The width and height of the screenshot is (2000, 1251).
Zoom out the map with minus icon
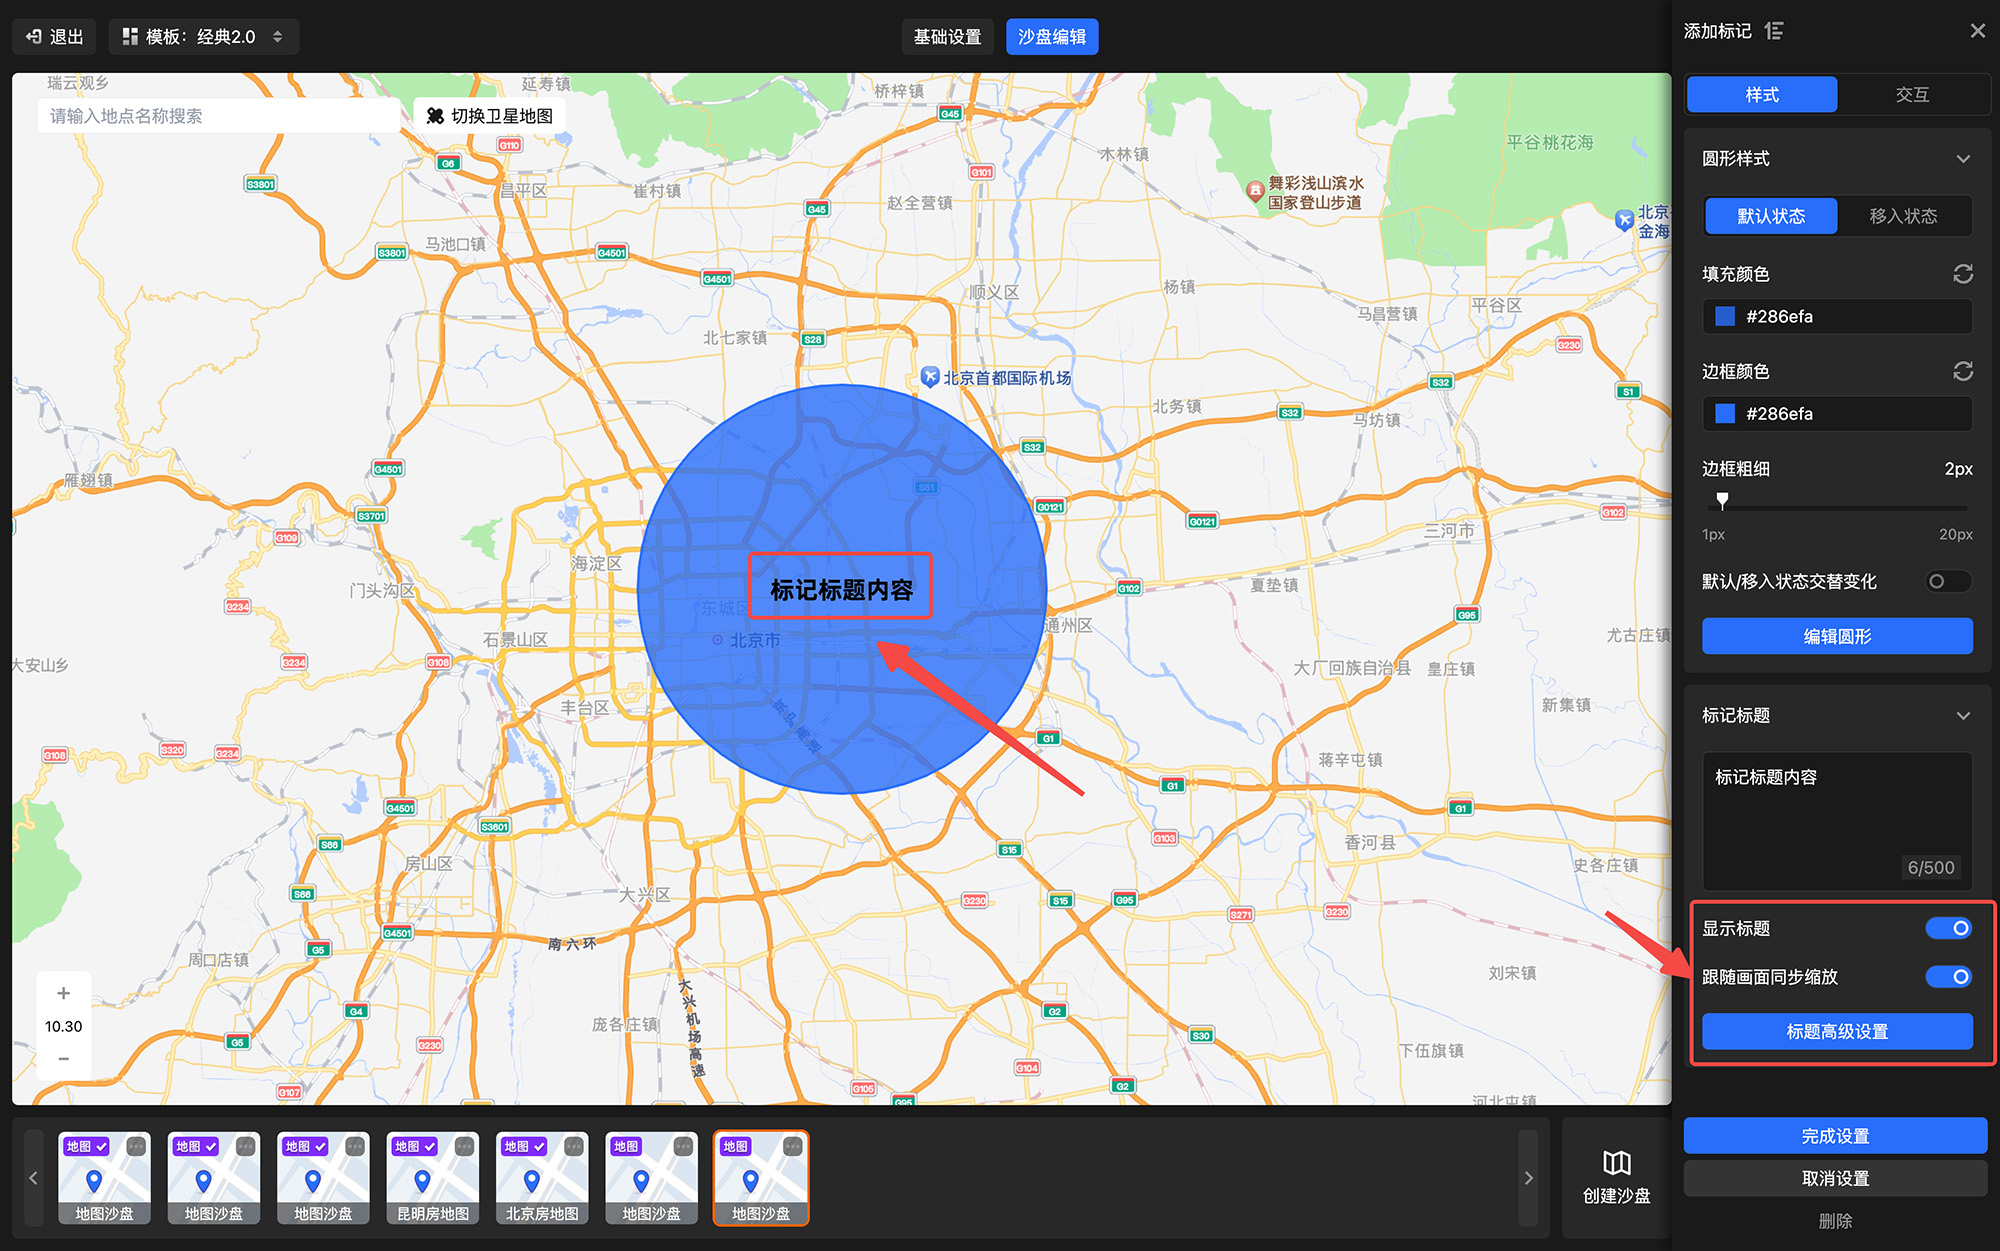pyautogui.click(x=63, y=1058)
